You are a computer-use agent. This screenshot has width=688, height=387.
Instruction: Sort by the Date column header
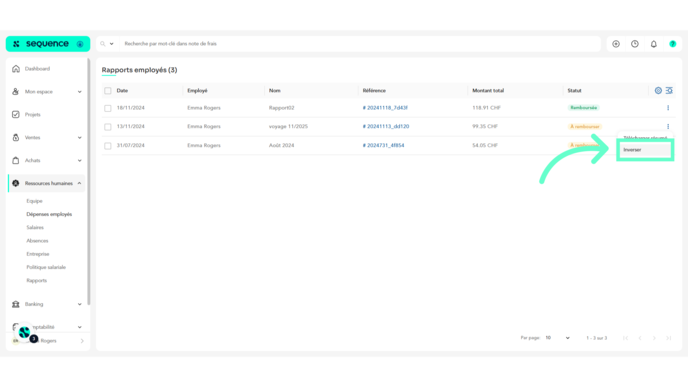click(x=122, y=90)
